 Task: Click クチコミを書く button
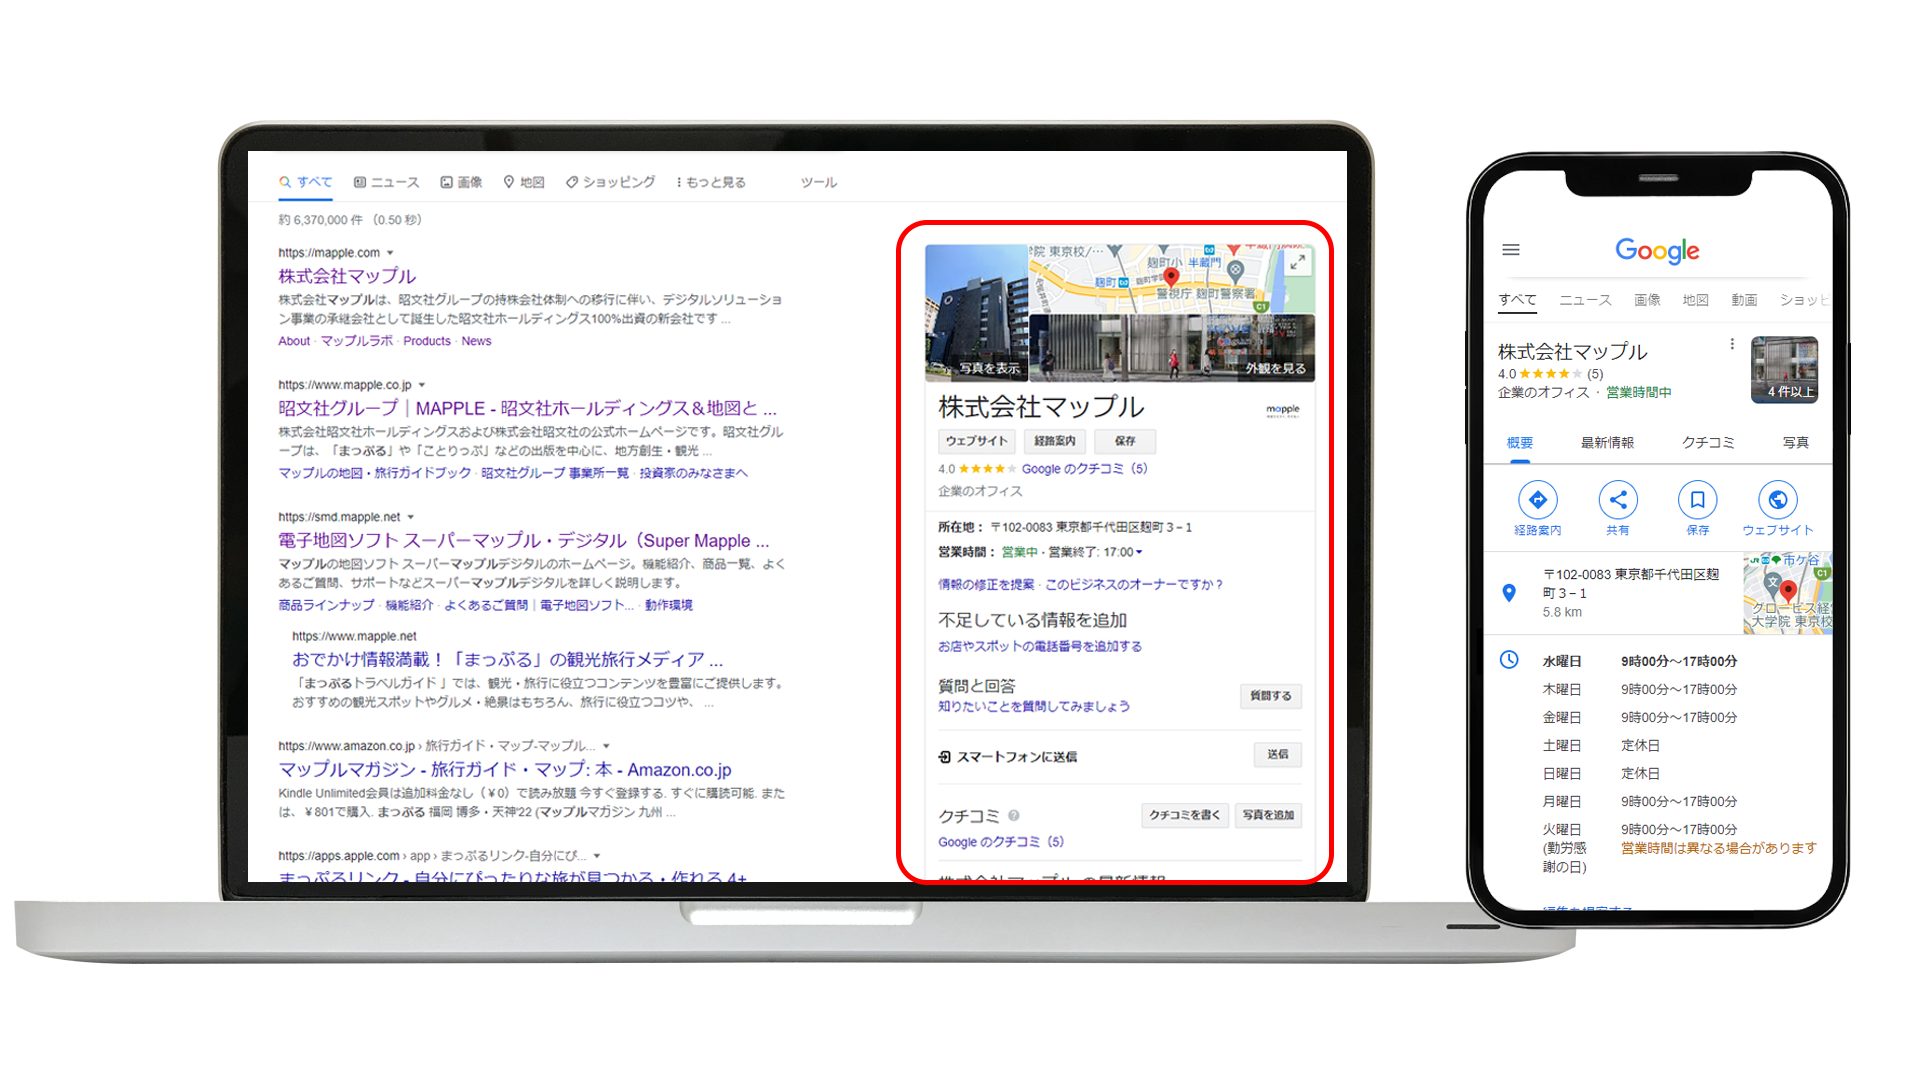[1184, 815]
